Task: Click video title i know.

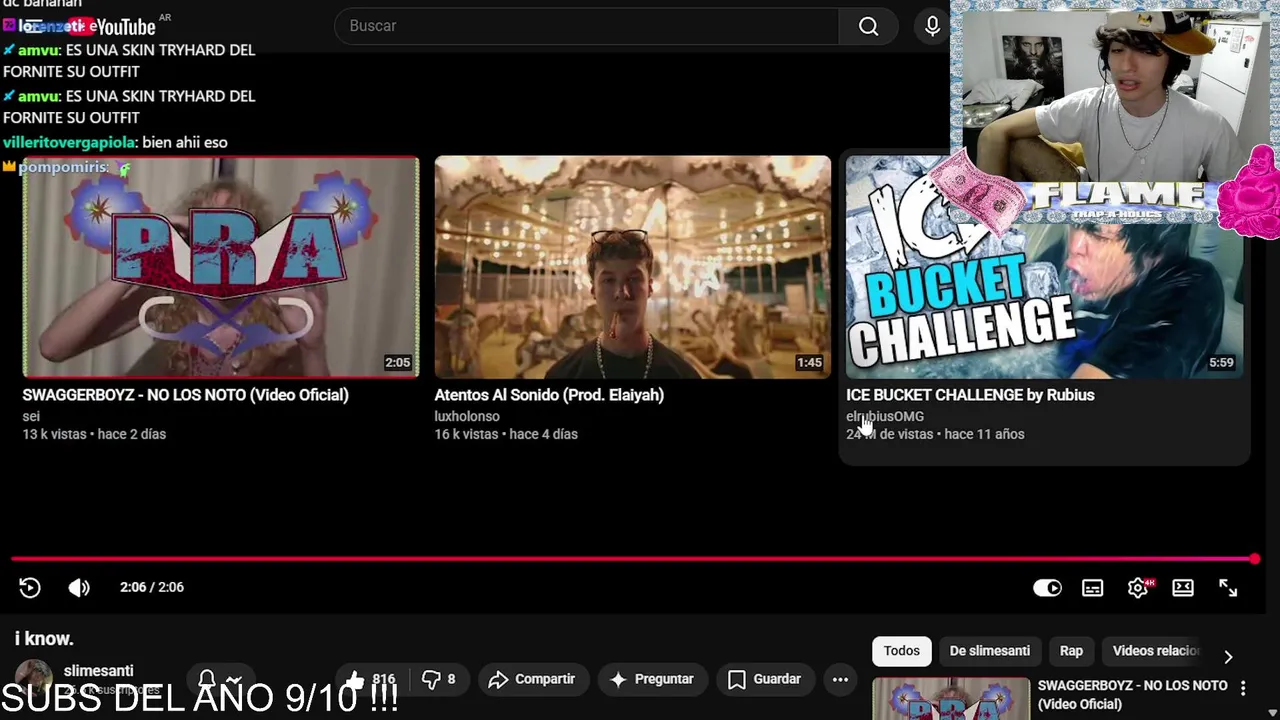Action: (44, 639)
